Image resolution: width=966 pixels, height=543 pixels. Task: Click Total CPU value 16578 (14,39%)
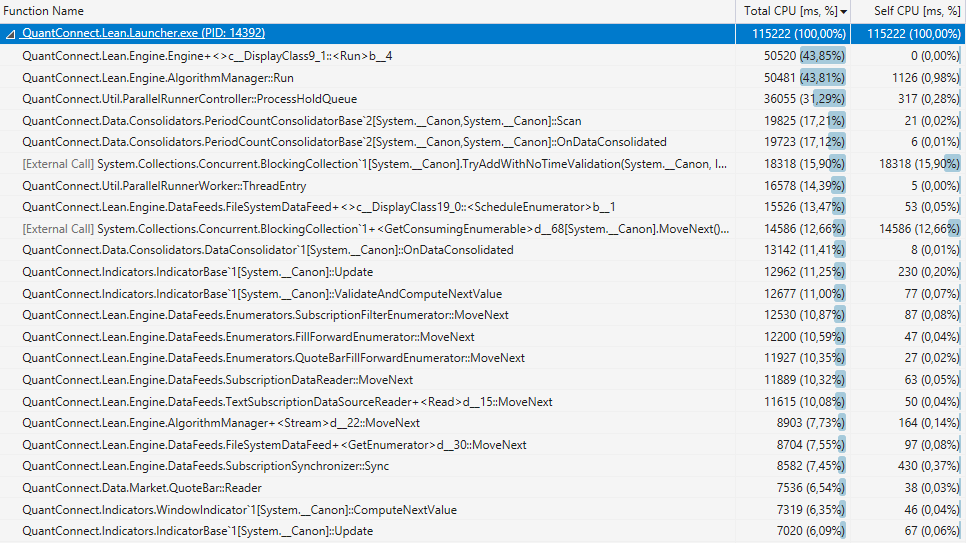(x=804, y=186)
